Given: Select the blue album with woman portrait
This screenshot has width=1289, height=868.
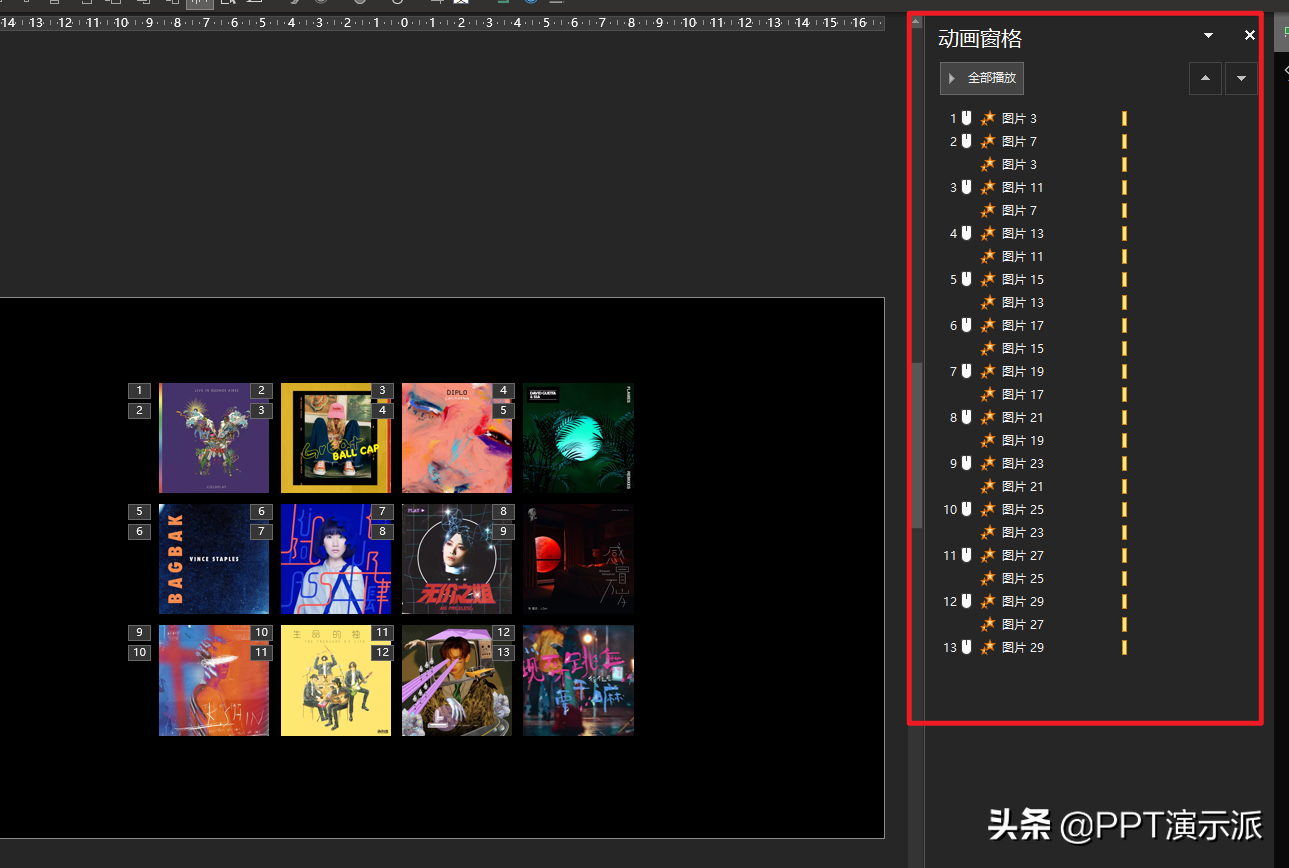Looking at the screenshot, I should [336, 559].
